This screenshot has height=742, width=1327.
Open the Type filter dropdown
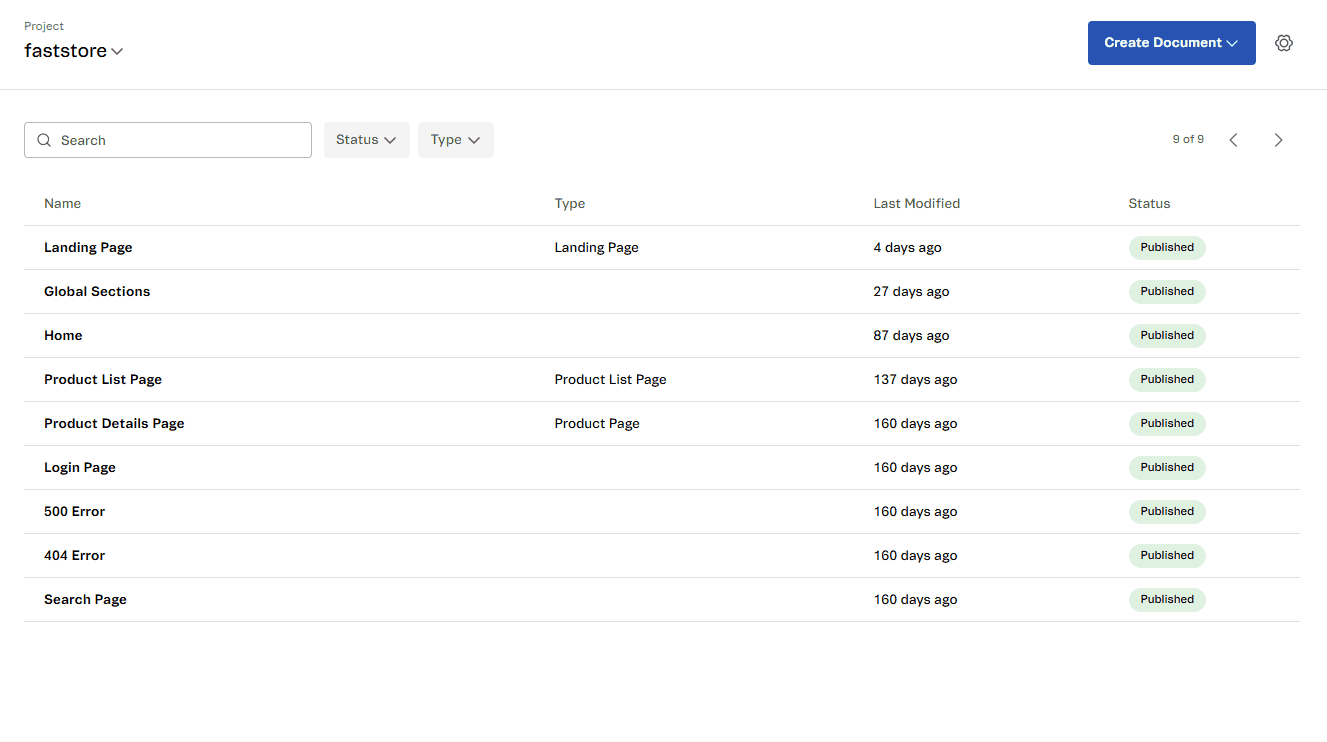[x=455, y=140]
